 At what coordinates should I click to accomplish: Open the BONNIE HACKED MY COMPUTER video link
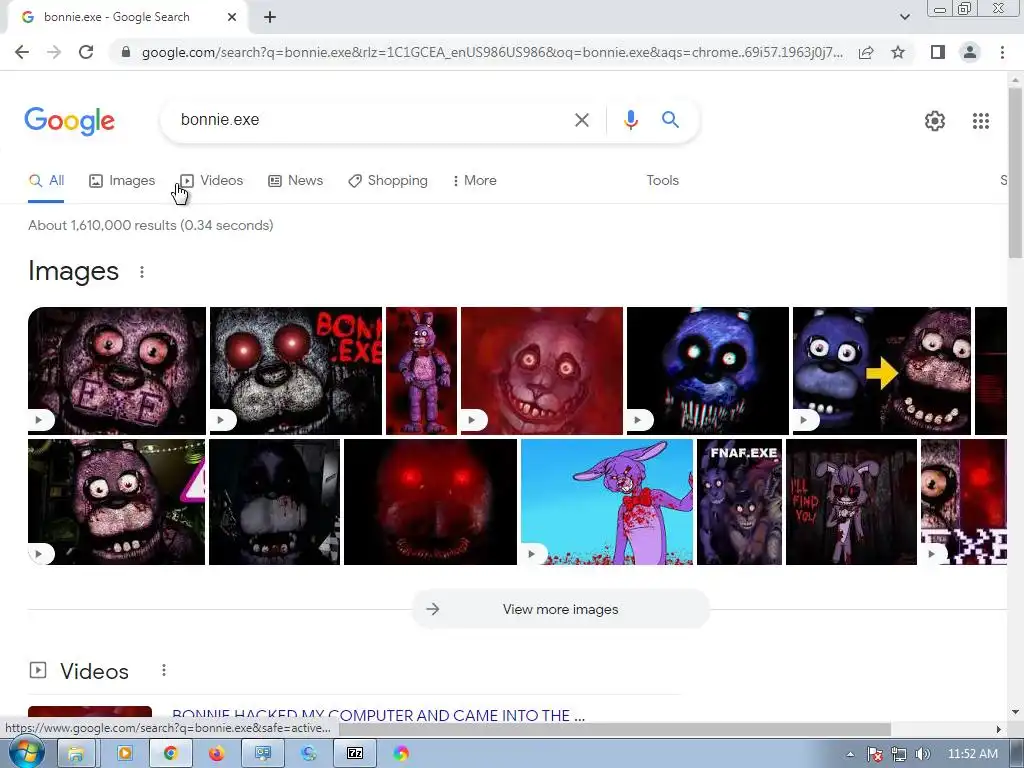coord(378,715)
